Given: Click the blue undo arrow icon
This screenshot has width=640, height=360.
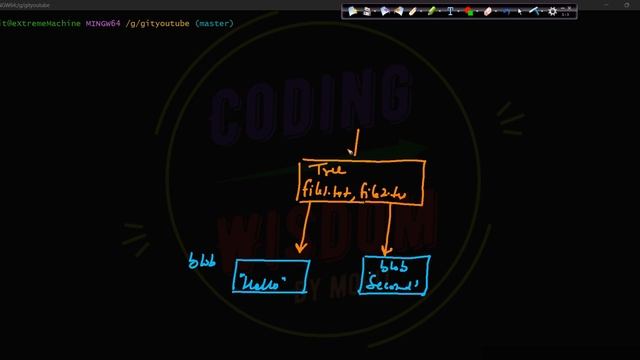Looking at the screenshot, I should click(x=506, y=11).
